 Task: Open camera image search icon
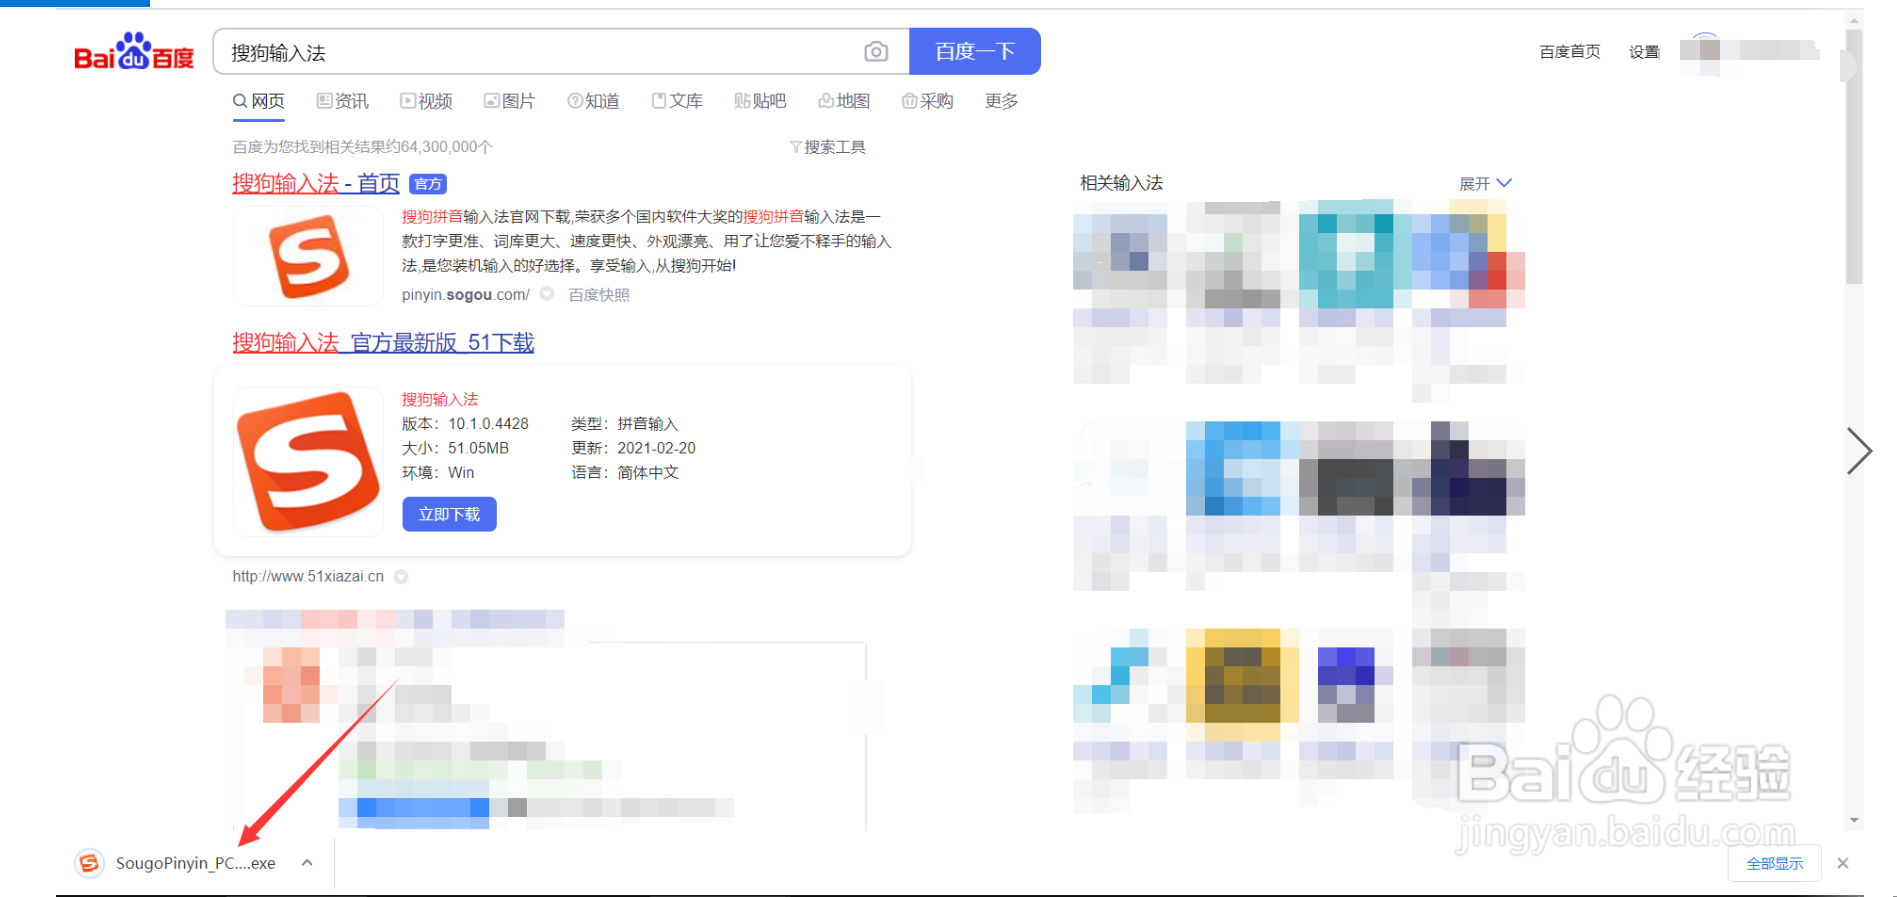876,51
